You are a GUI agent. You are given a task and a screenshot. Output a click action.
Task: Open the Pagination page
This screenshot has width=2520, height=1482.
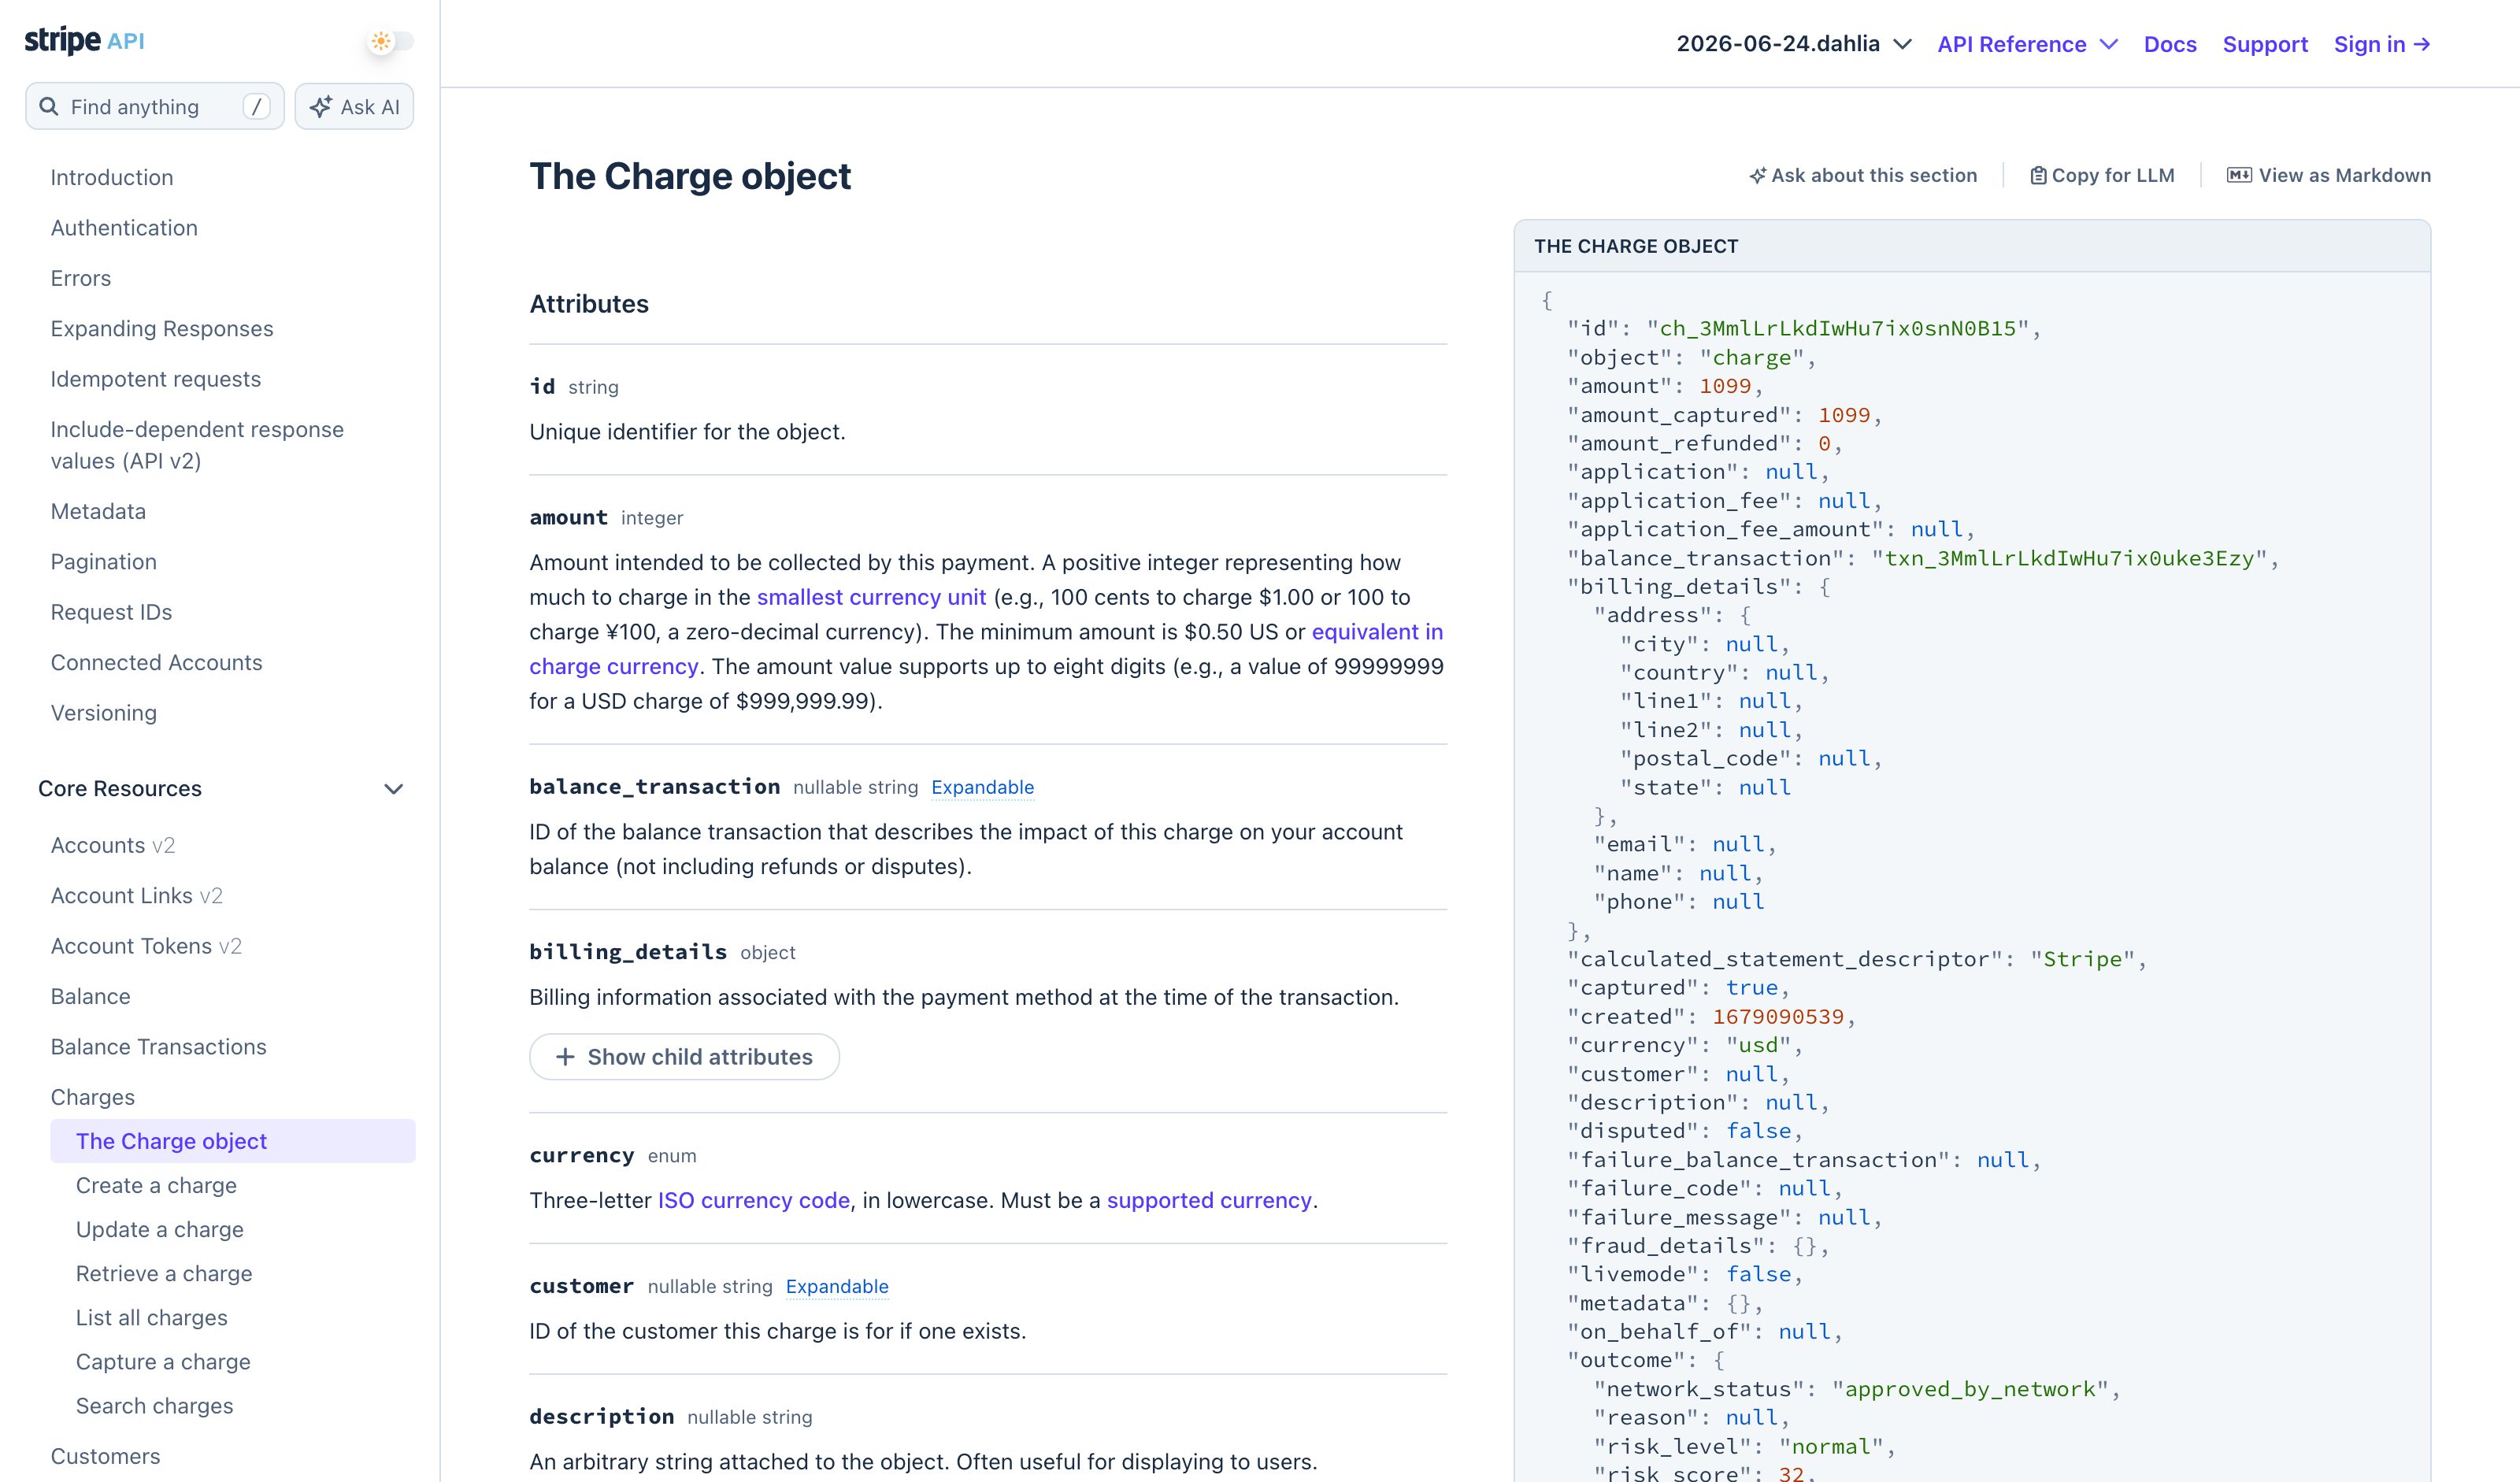[x=104, y=561]
